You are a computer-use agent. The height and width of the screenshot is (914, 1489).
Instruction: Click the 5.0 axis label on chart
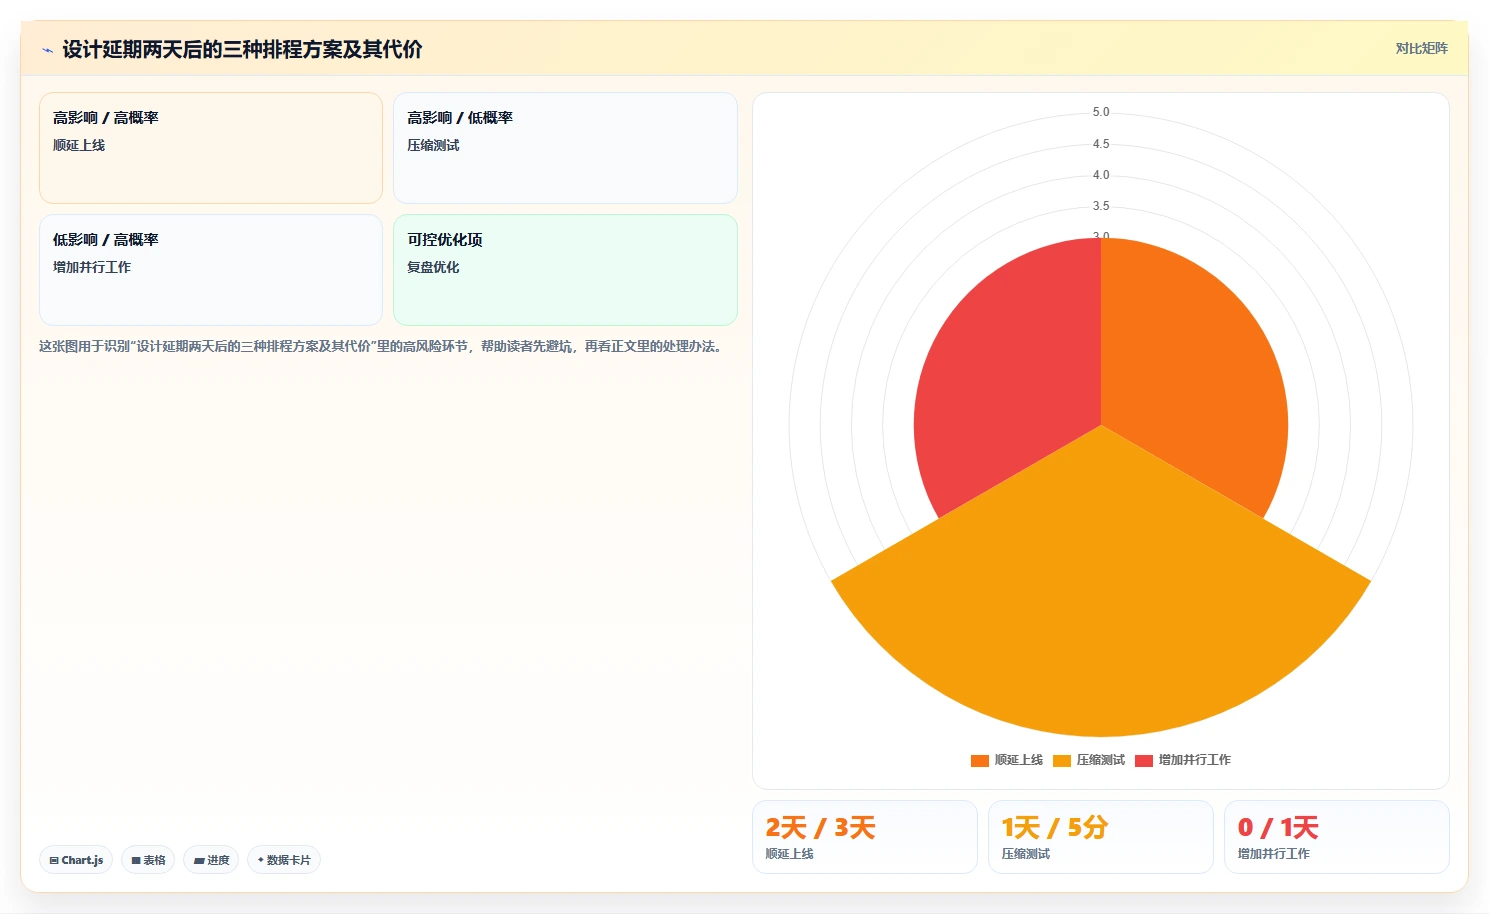[1101, 112]
